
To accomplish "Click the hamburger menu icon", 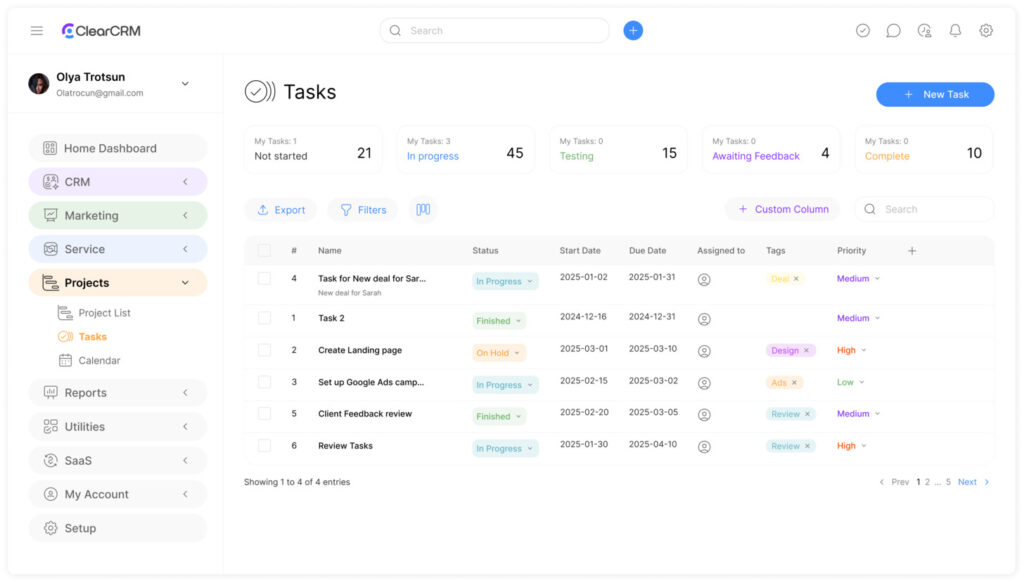I will pyautogui.click(x=37, y=31).
